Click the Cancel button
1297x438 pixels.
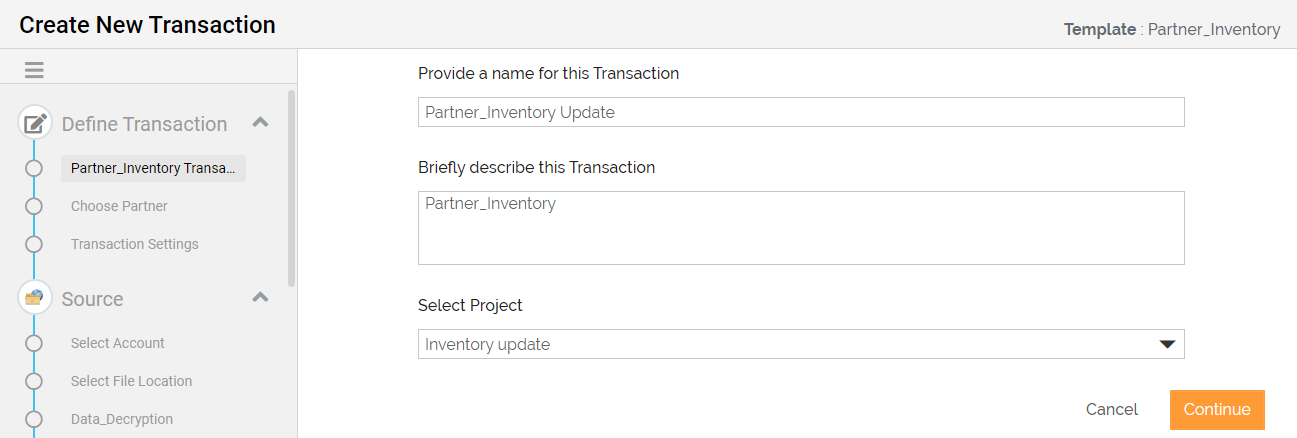coord(1111,409)
